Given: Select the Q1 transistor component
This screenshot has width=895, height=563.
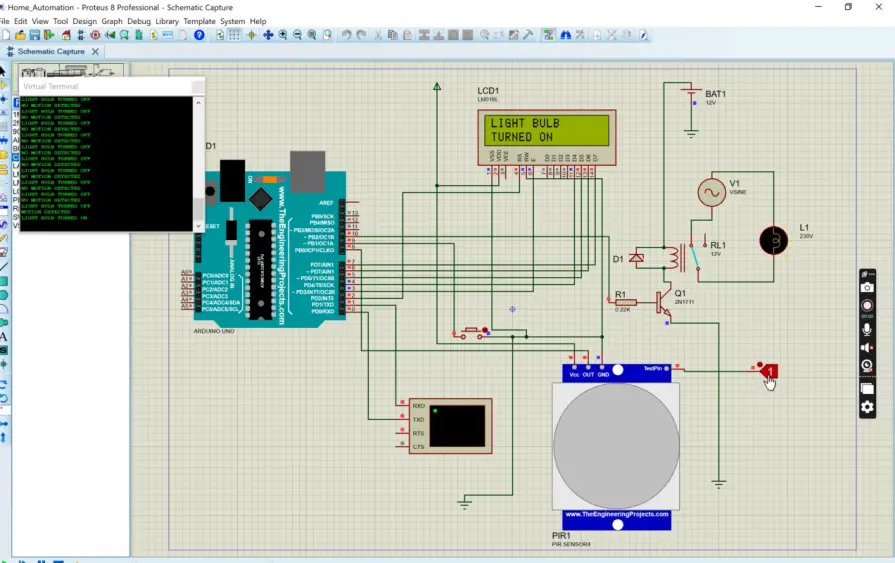Looking at the screenshot, I should pos(664,302).
